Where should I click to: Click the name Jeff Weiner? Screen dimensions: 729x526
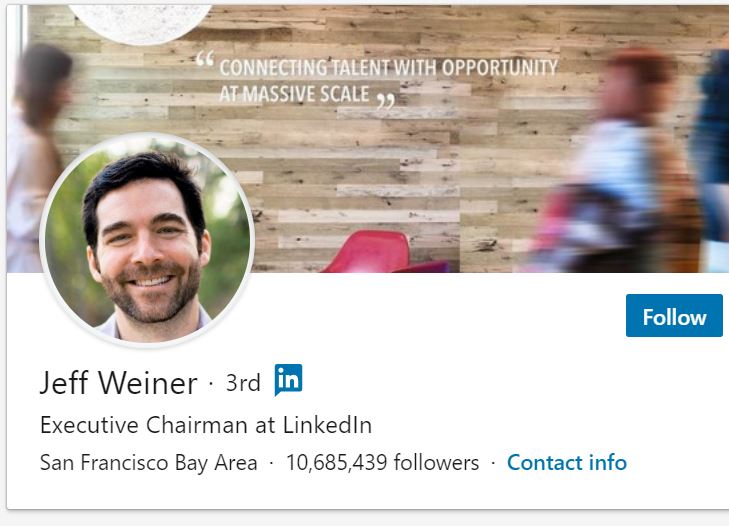pos(118,383)
